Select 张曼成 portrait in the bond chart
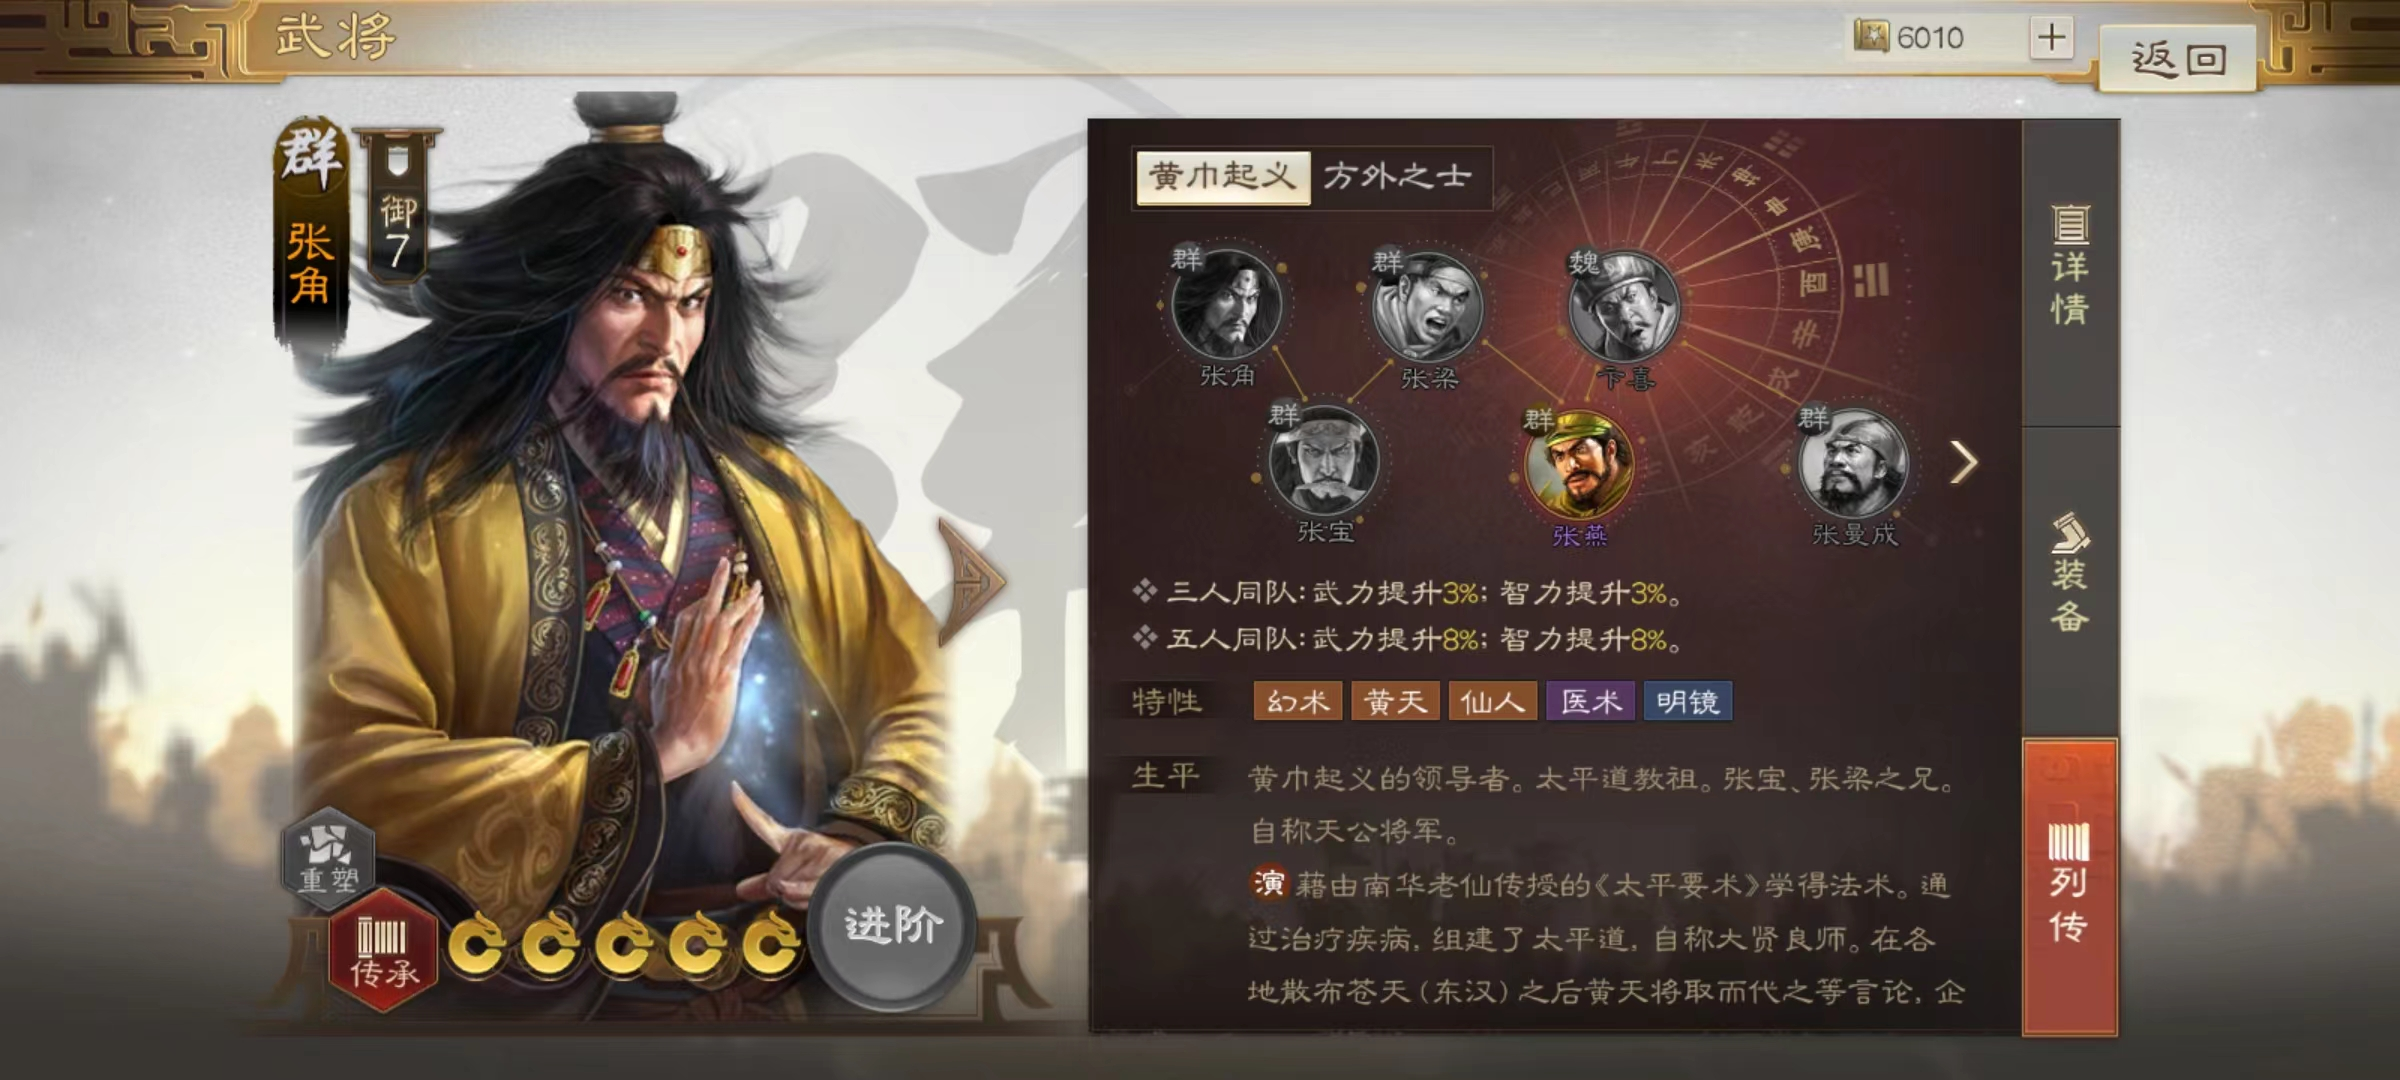Image resolution: width=2400 pixels, height=1080 pixels. point(1853,463)
